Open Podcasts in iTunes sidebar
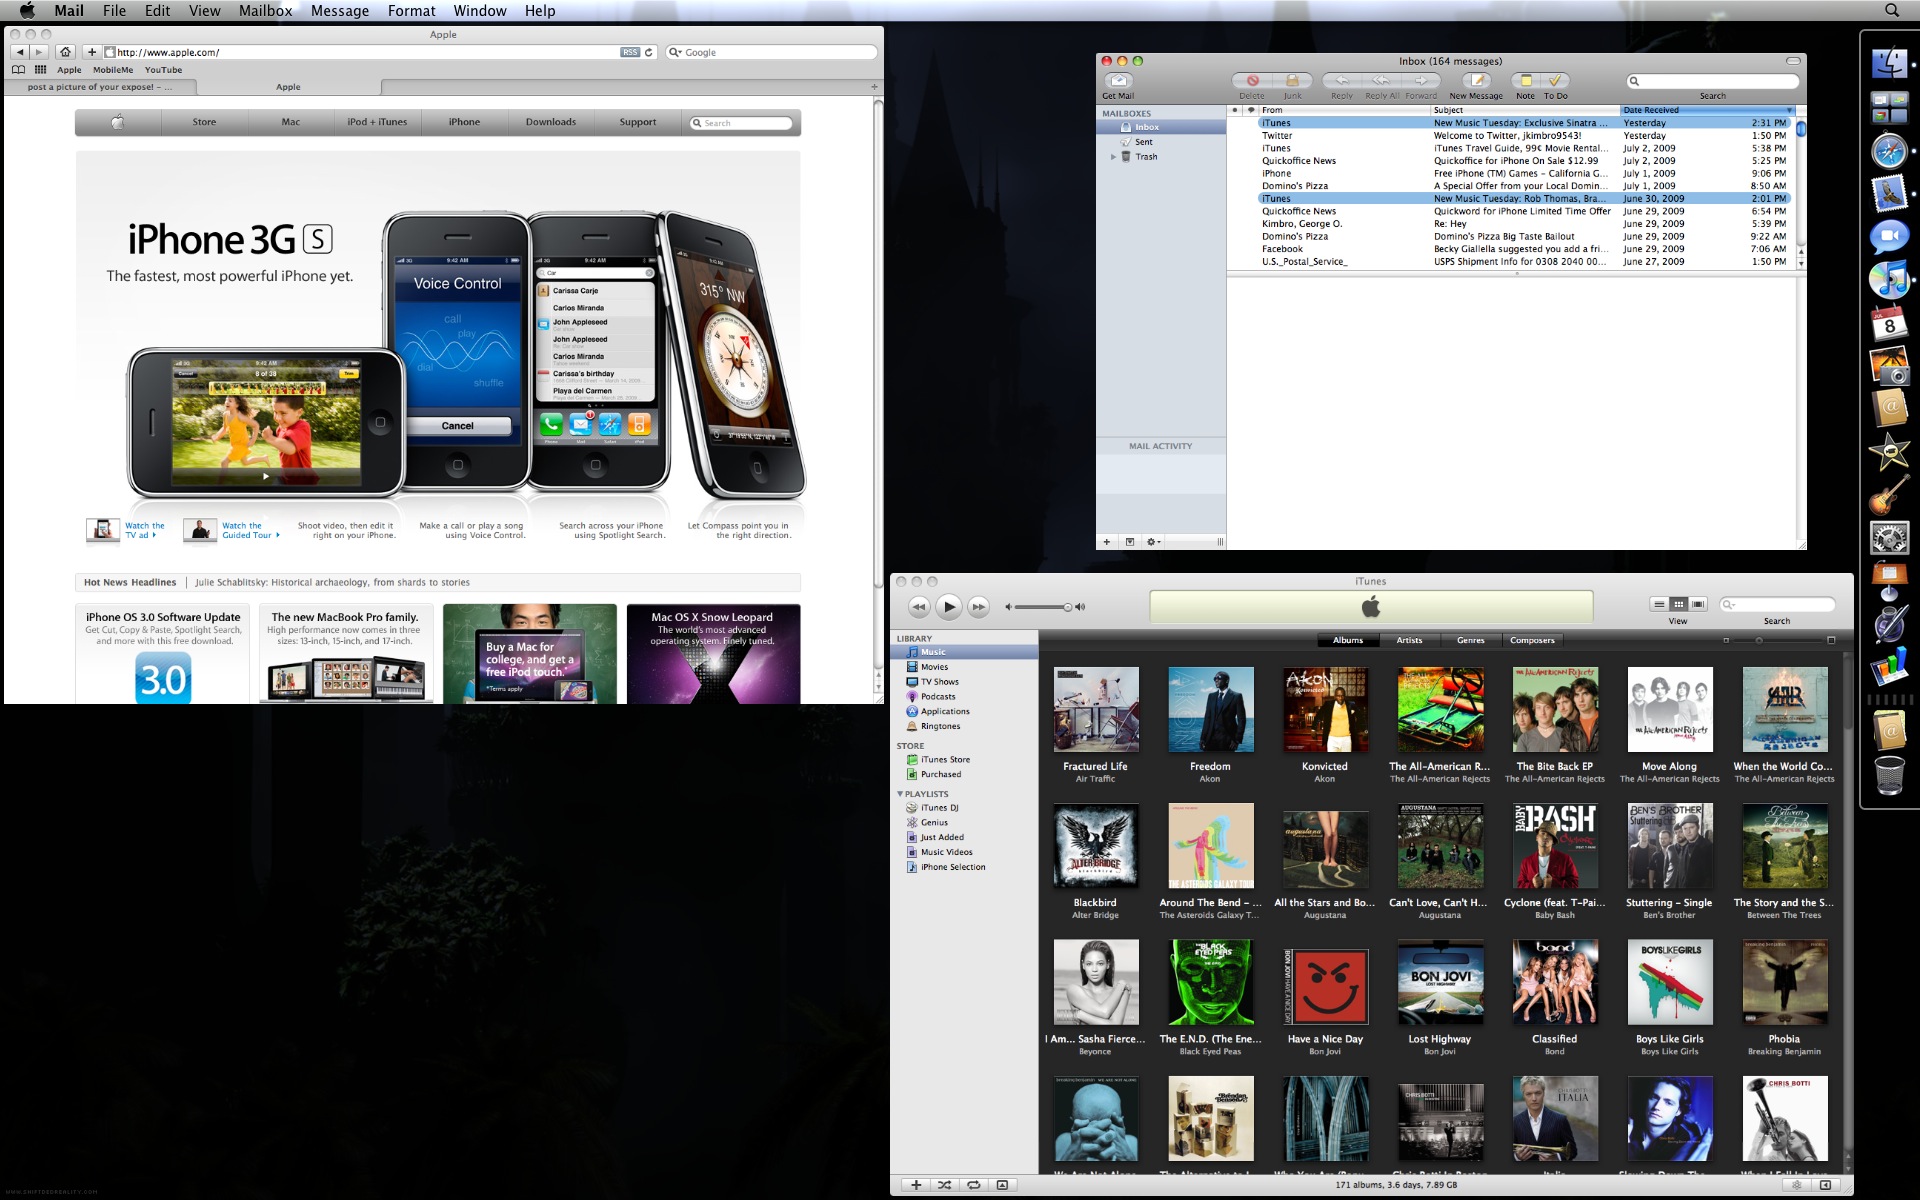The image size is (1920, 1200). 964,697
